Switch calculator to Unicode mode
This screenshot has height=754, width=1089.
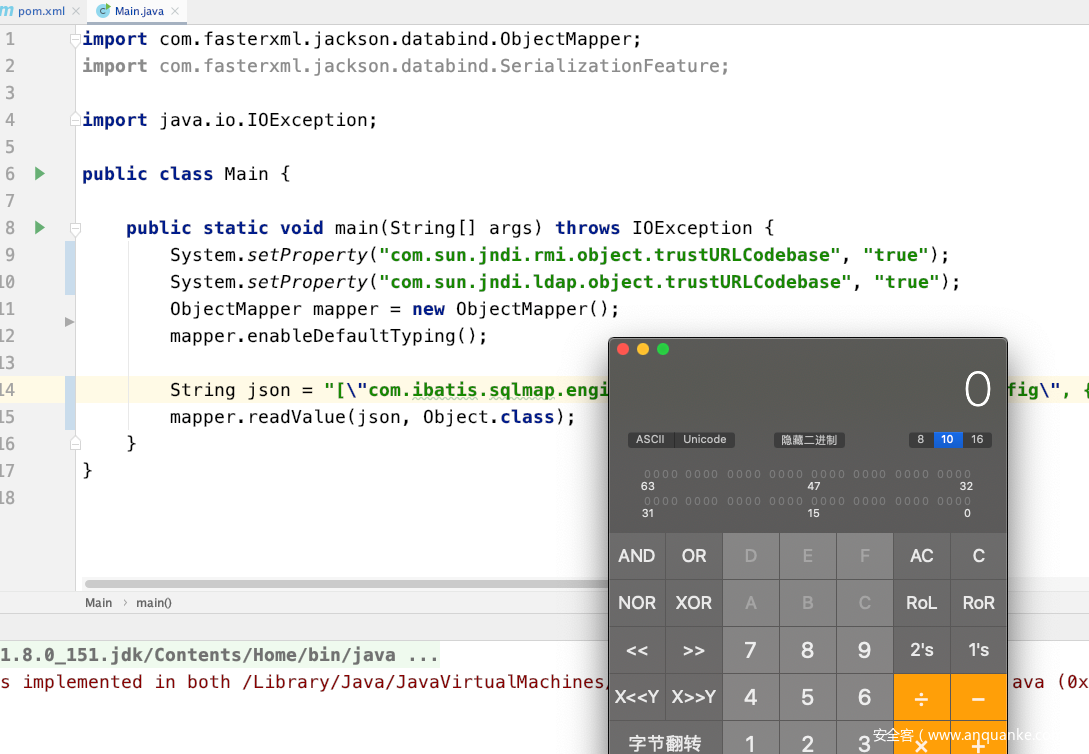coord(704,439)
